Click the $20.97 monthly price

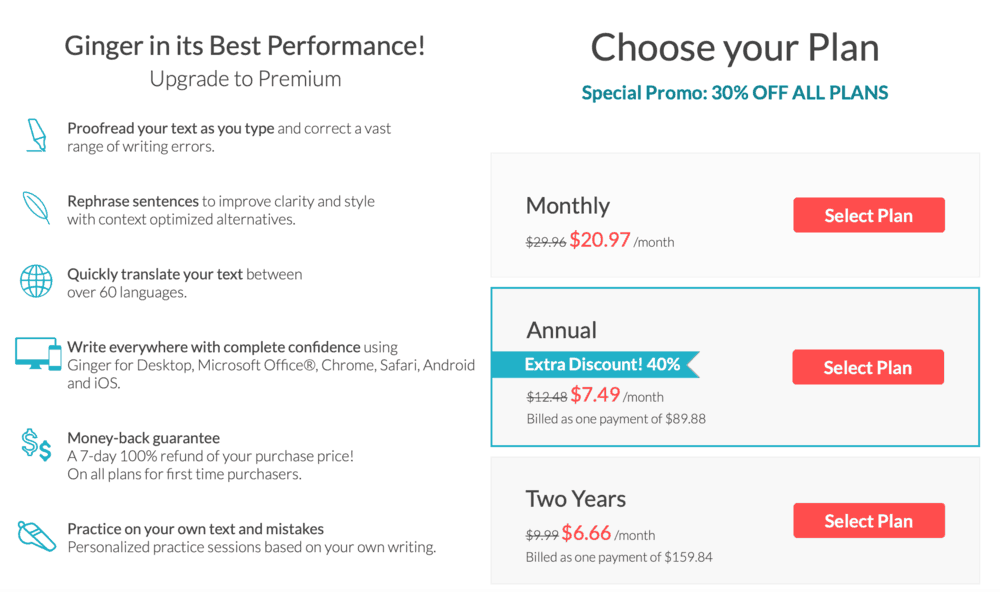[x=600, y=240]
